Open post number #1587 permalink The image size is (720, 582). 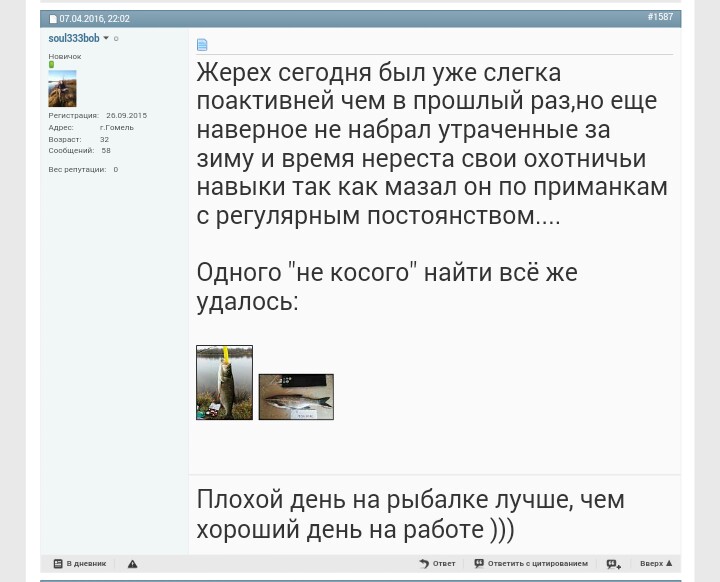(659, 17)
